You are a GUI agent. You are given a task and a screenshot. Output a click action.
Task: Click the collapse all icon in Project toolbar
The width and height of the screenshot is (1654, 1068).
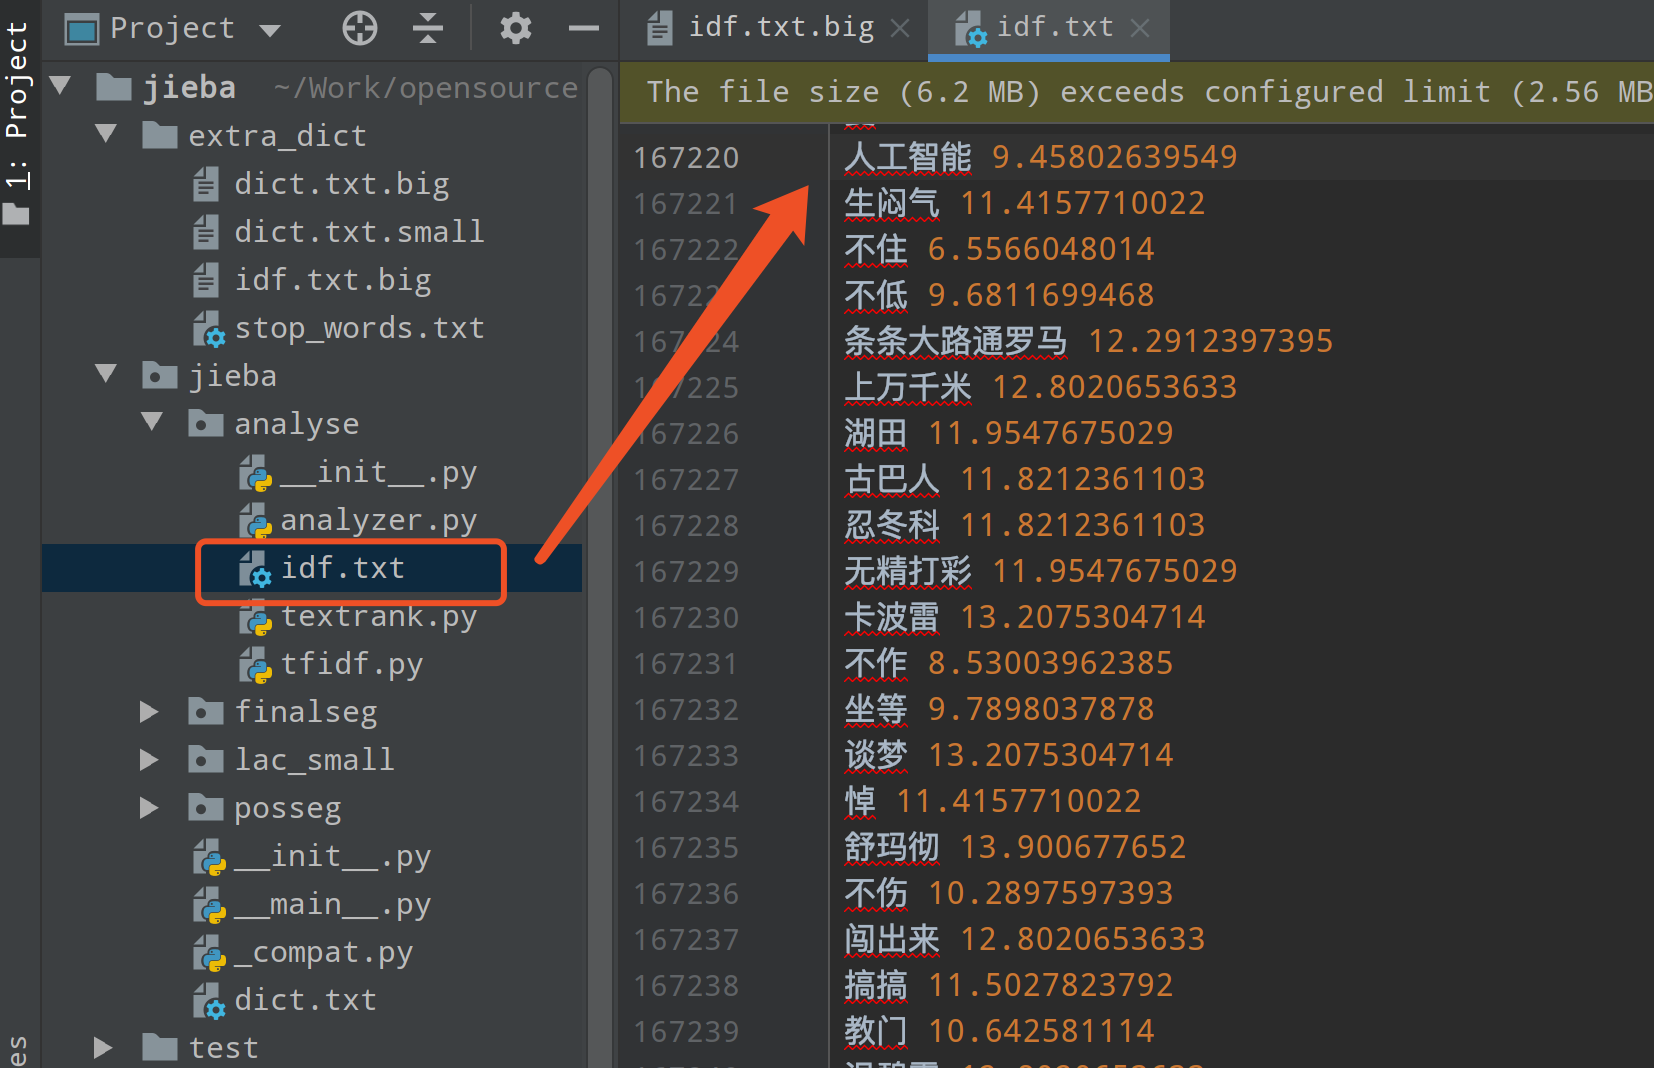coord(428,28)
